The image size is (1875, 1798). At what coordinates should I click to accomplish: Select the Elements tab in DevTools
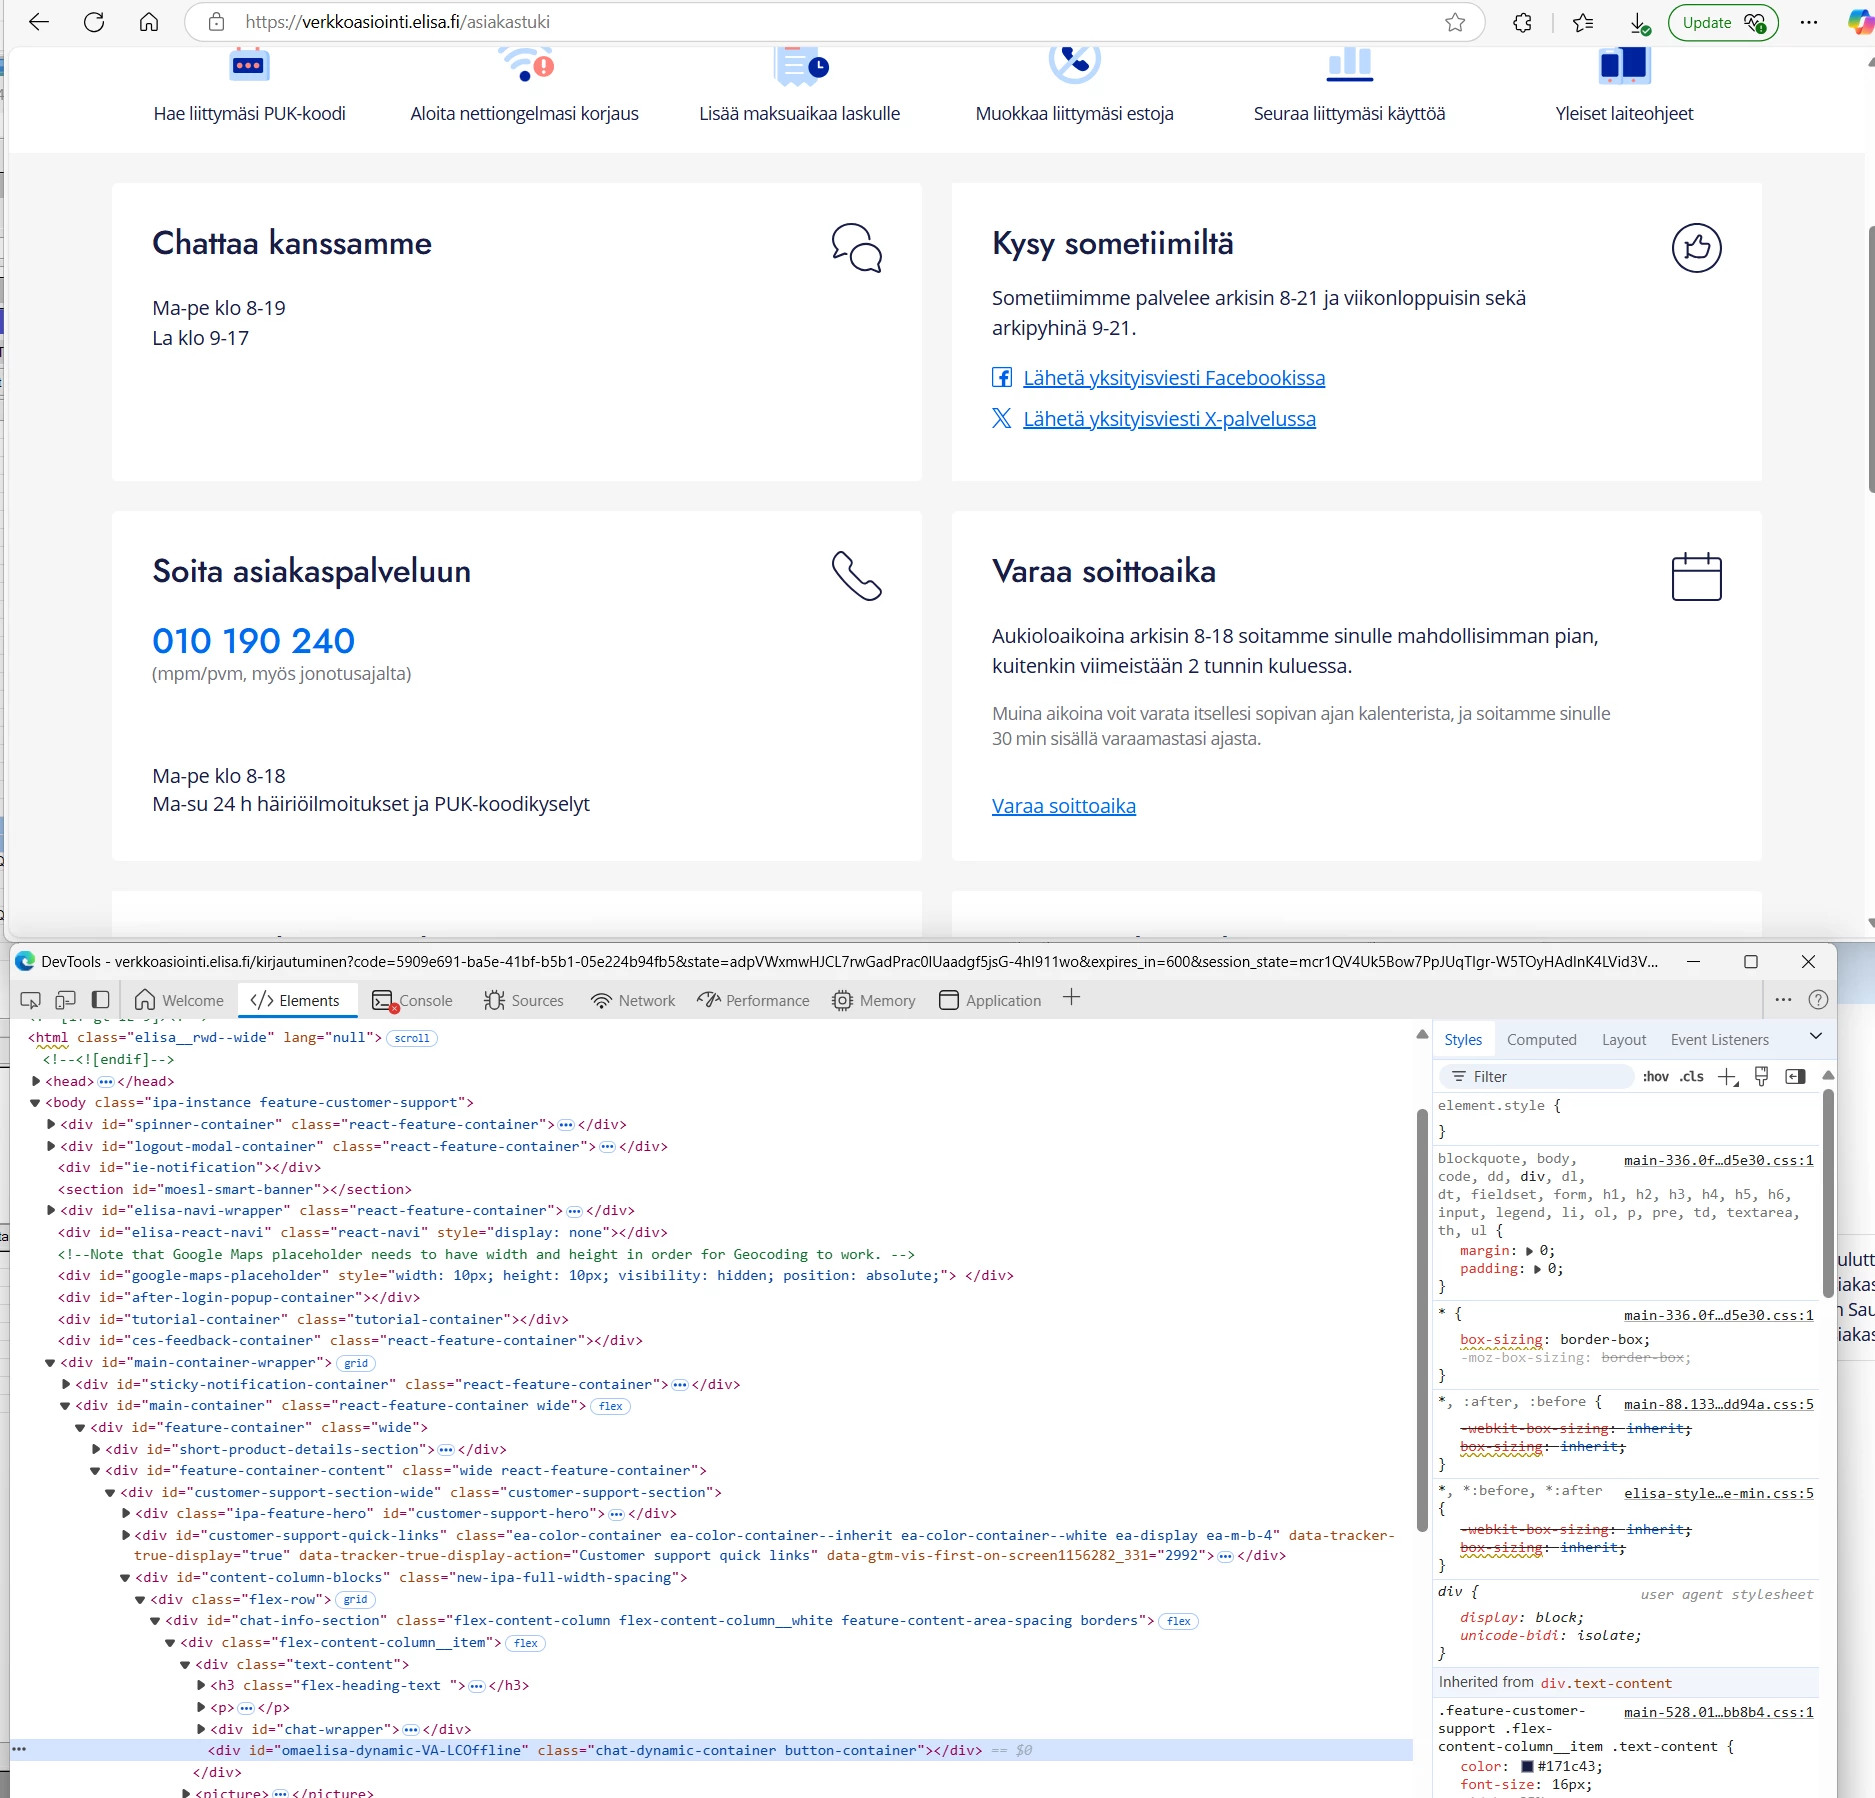295,1000
